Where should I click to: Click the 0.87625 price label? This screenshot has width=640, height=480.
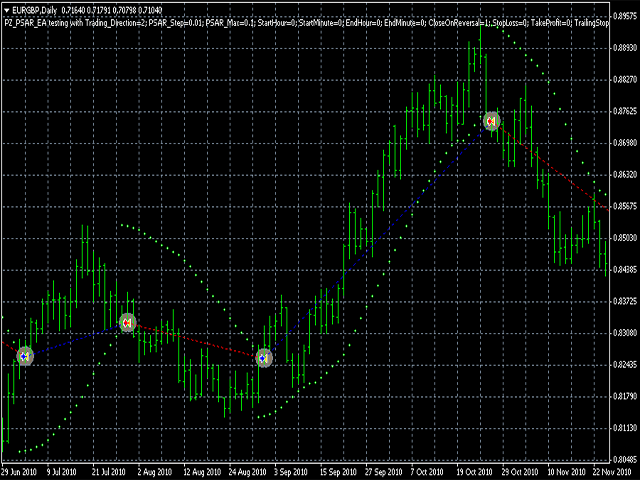click(626, 111)
